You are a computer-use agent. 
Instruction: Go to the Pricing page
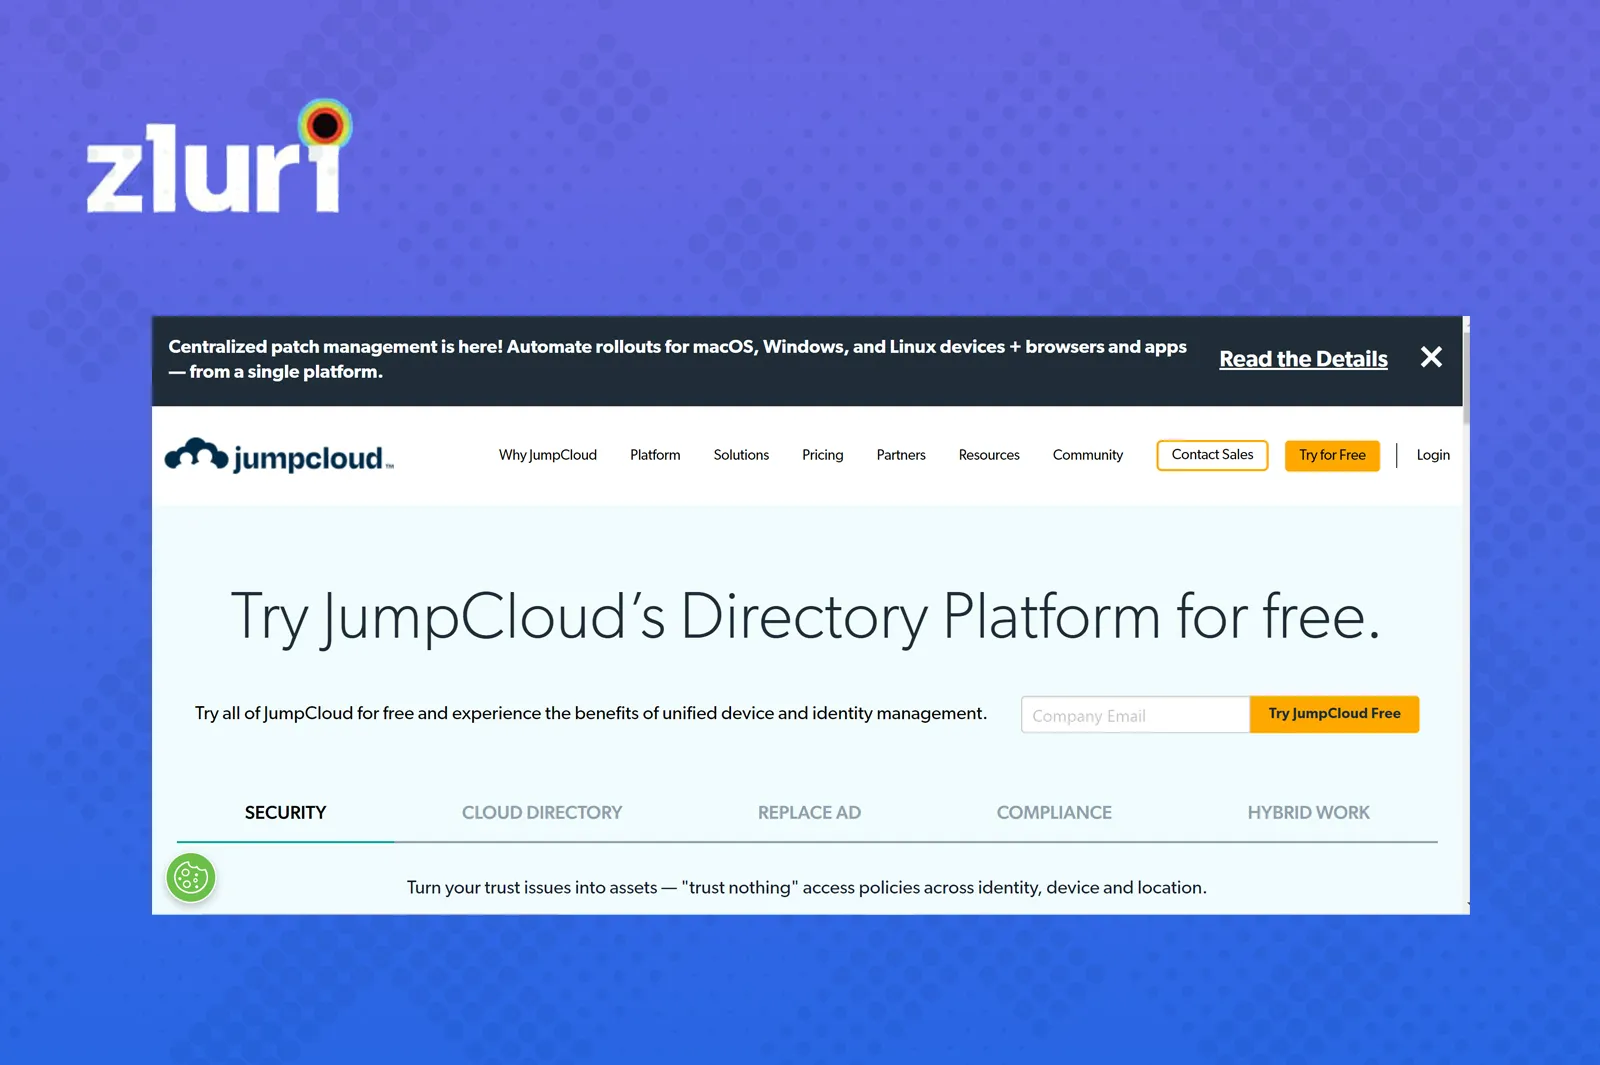(823, 455)
